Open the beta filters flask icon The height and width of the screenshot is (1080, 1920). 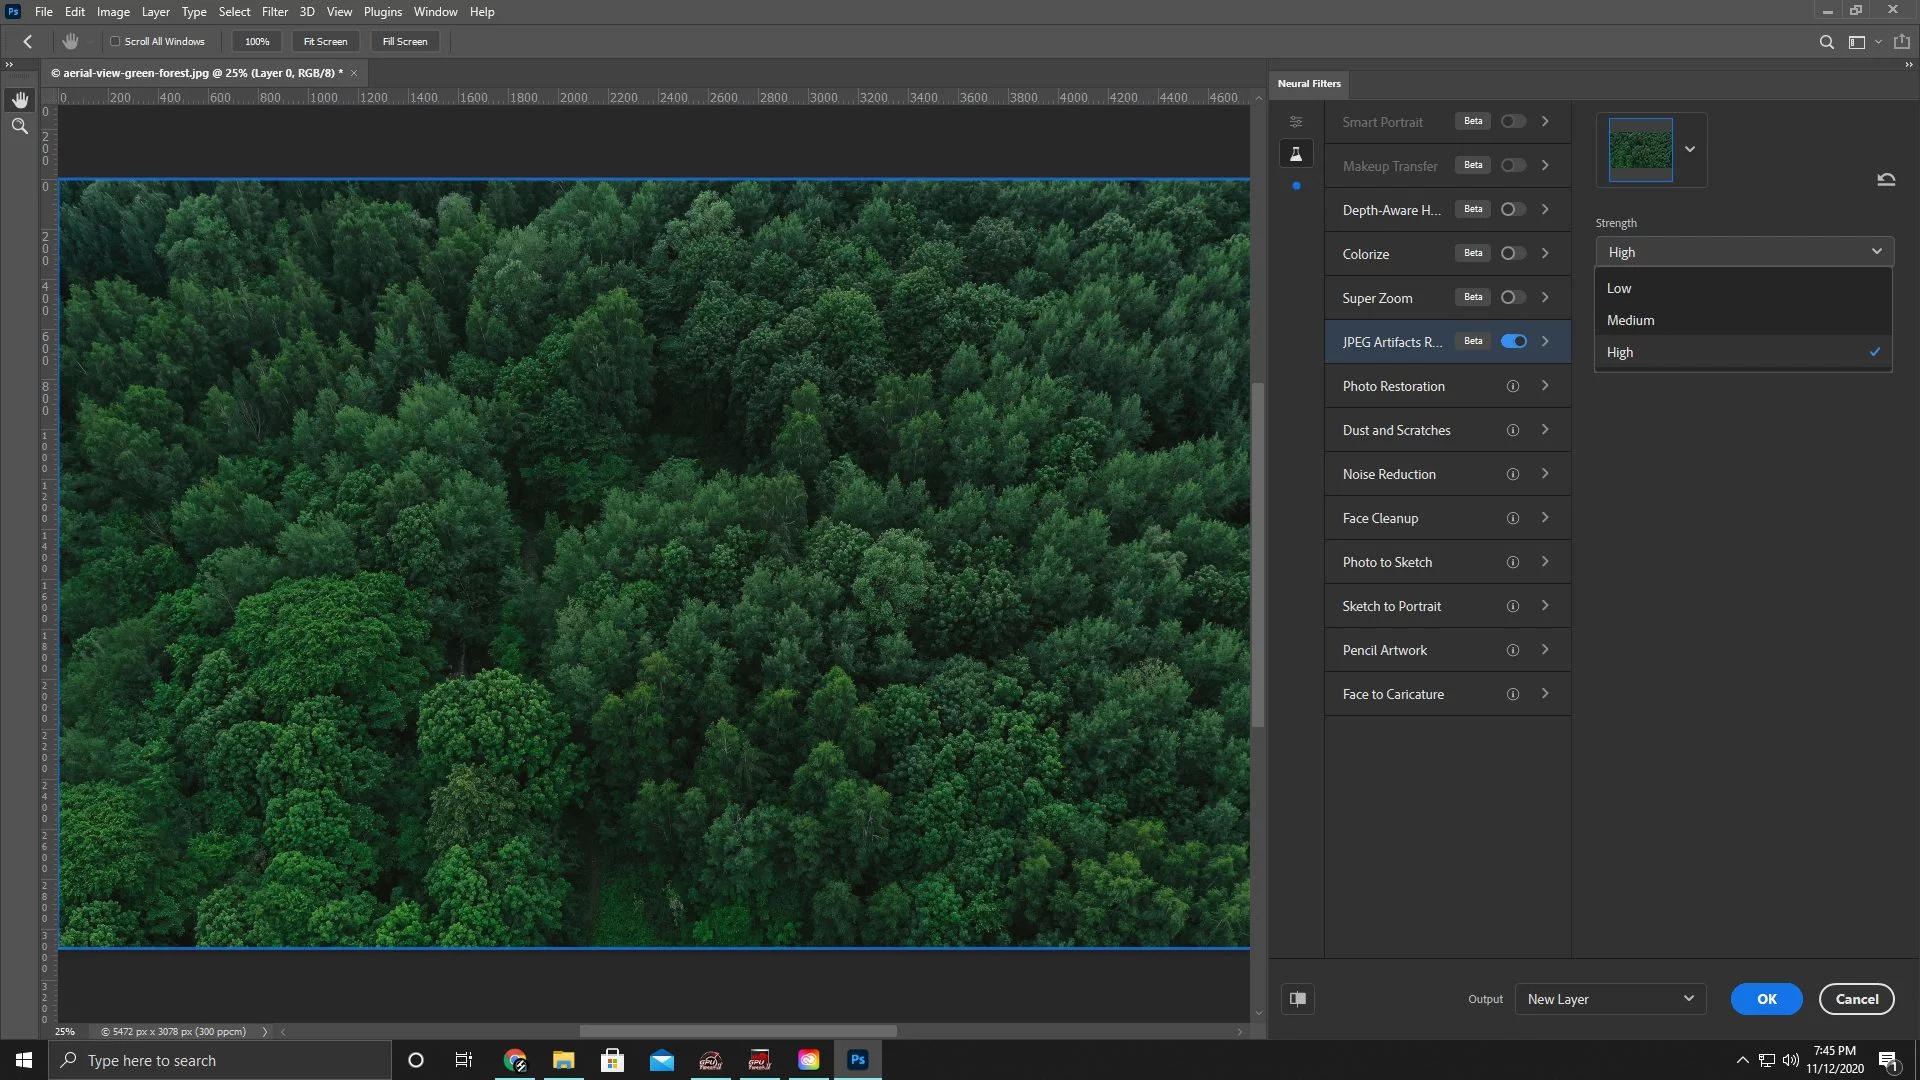[x=1296, y=154]
